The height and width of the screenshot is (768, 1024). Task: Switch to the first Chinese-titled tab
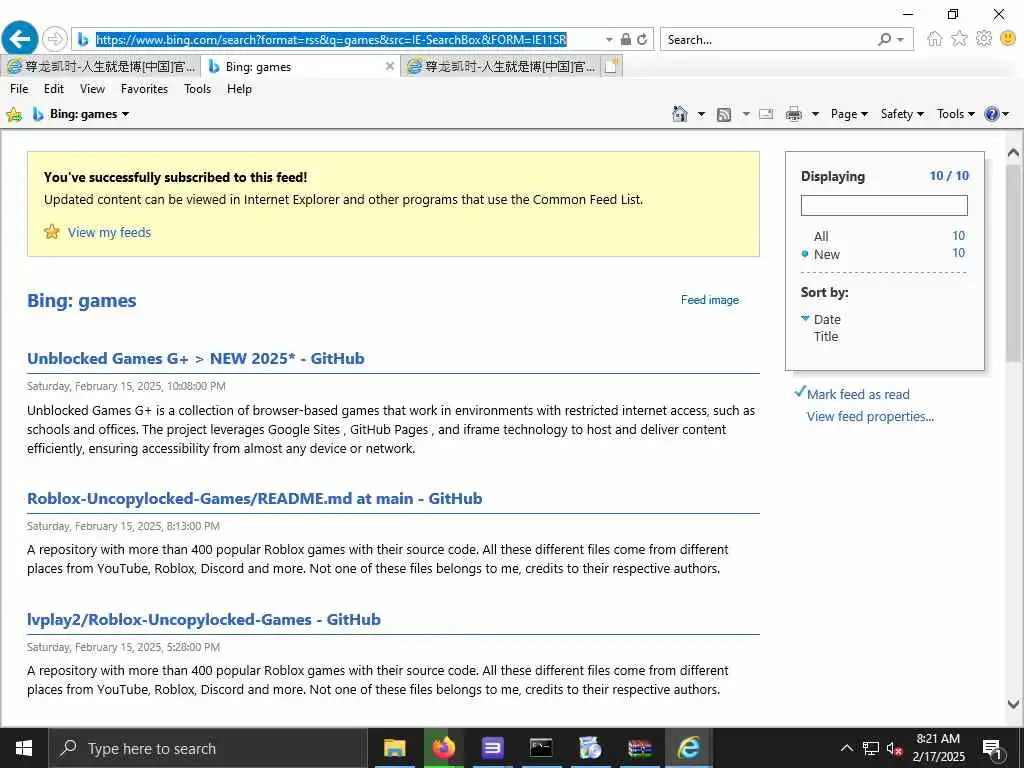(x=101, y=66)
